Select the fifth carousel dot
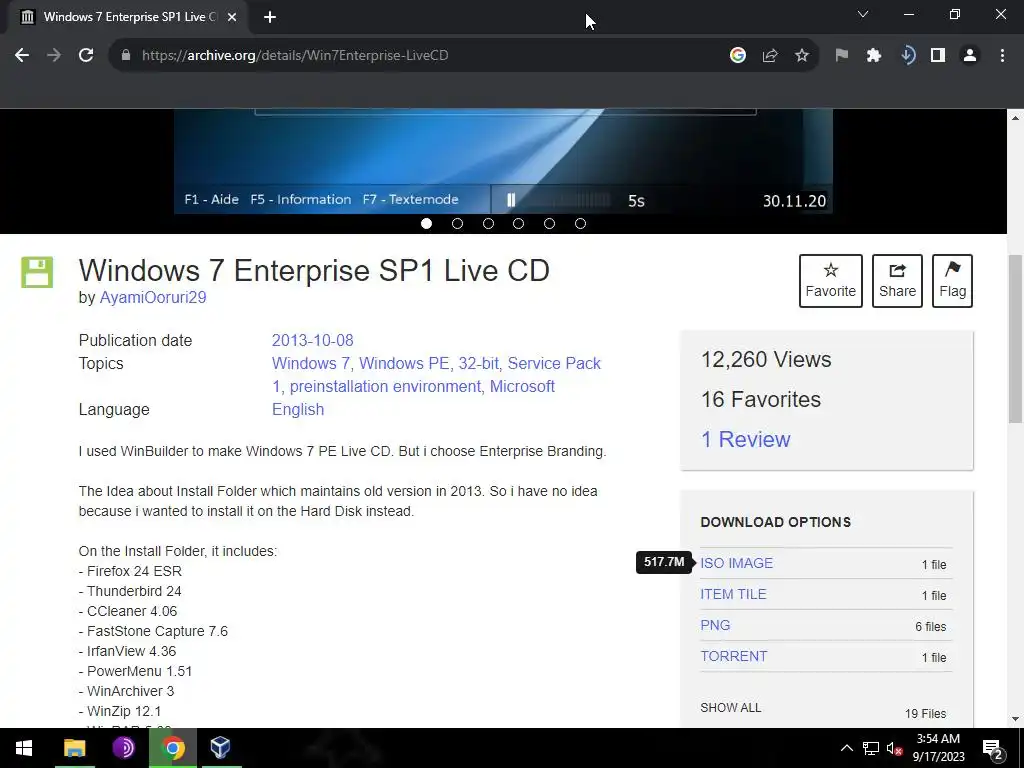The width and height of the screenshot is (1024, 768). 549,223
